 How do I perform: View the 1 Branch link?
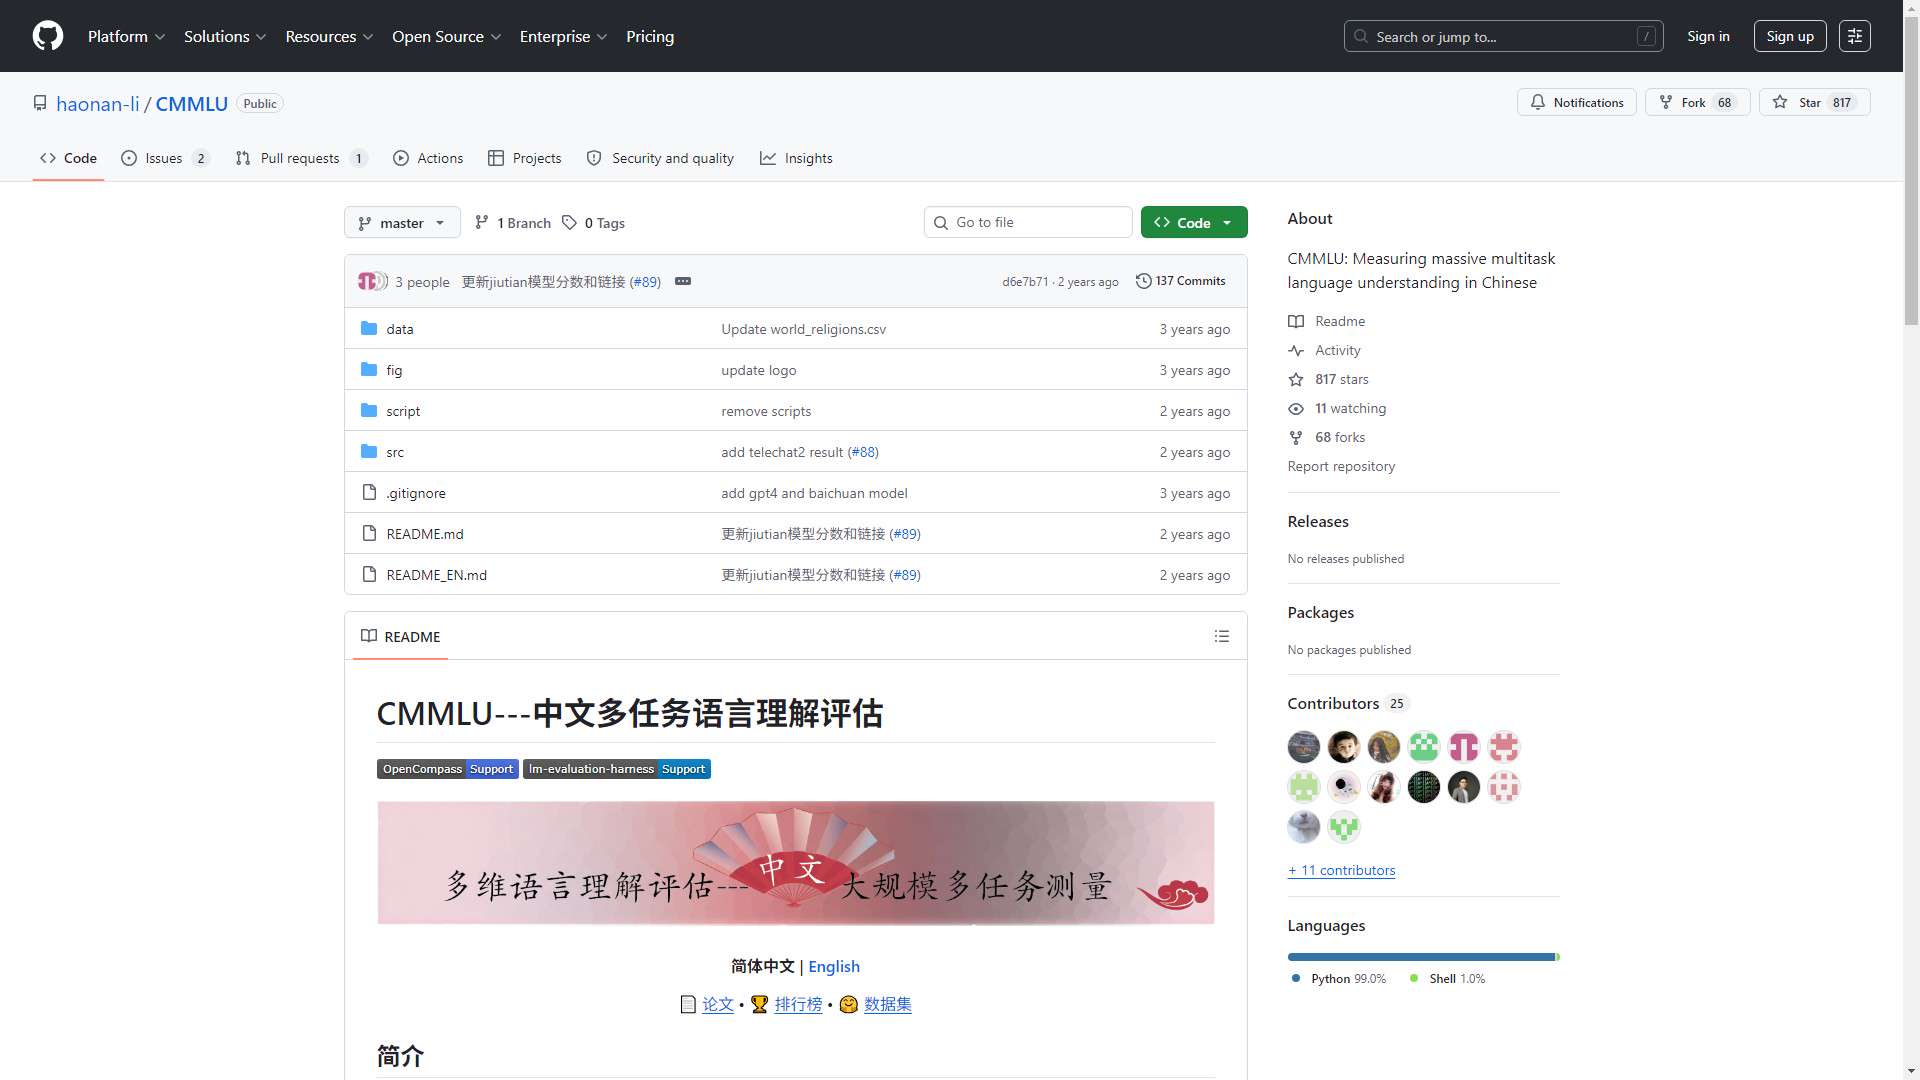(x=512, y=223)
